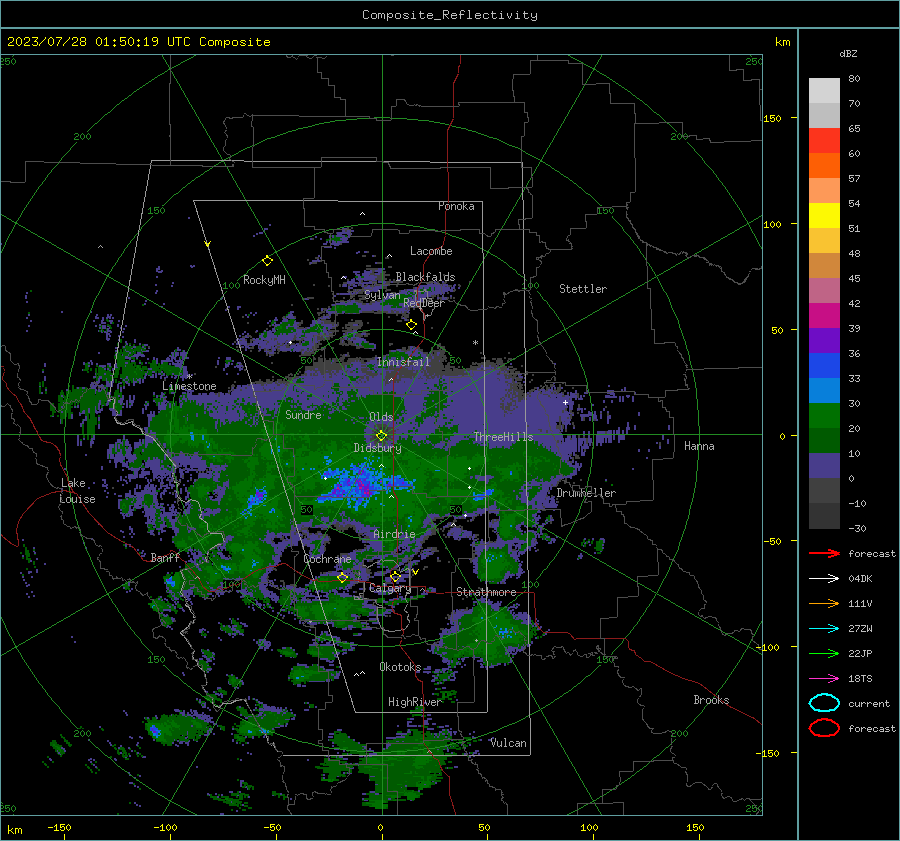This screenshot has width=900, height=841.
Task: Click the yellow diamond marker near RockyMH
Action: point(267,261)
